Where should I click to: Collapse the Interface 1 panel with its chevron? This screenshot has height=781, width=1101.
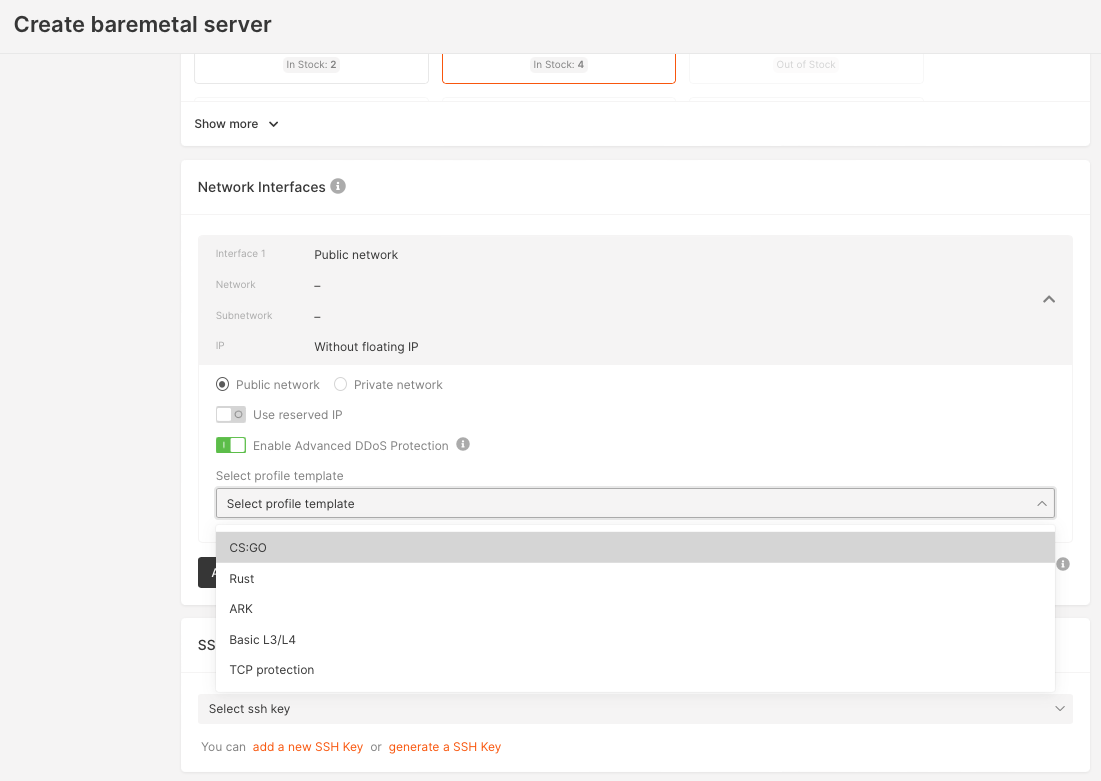point(1049,299)
